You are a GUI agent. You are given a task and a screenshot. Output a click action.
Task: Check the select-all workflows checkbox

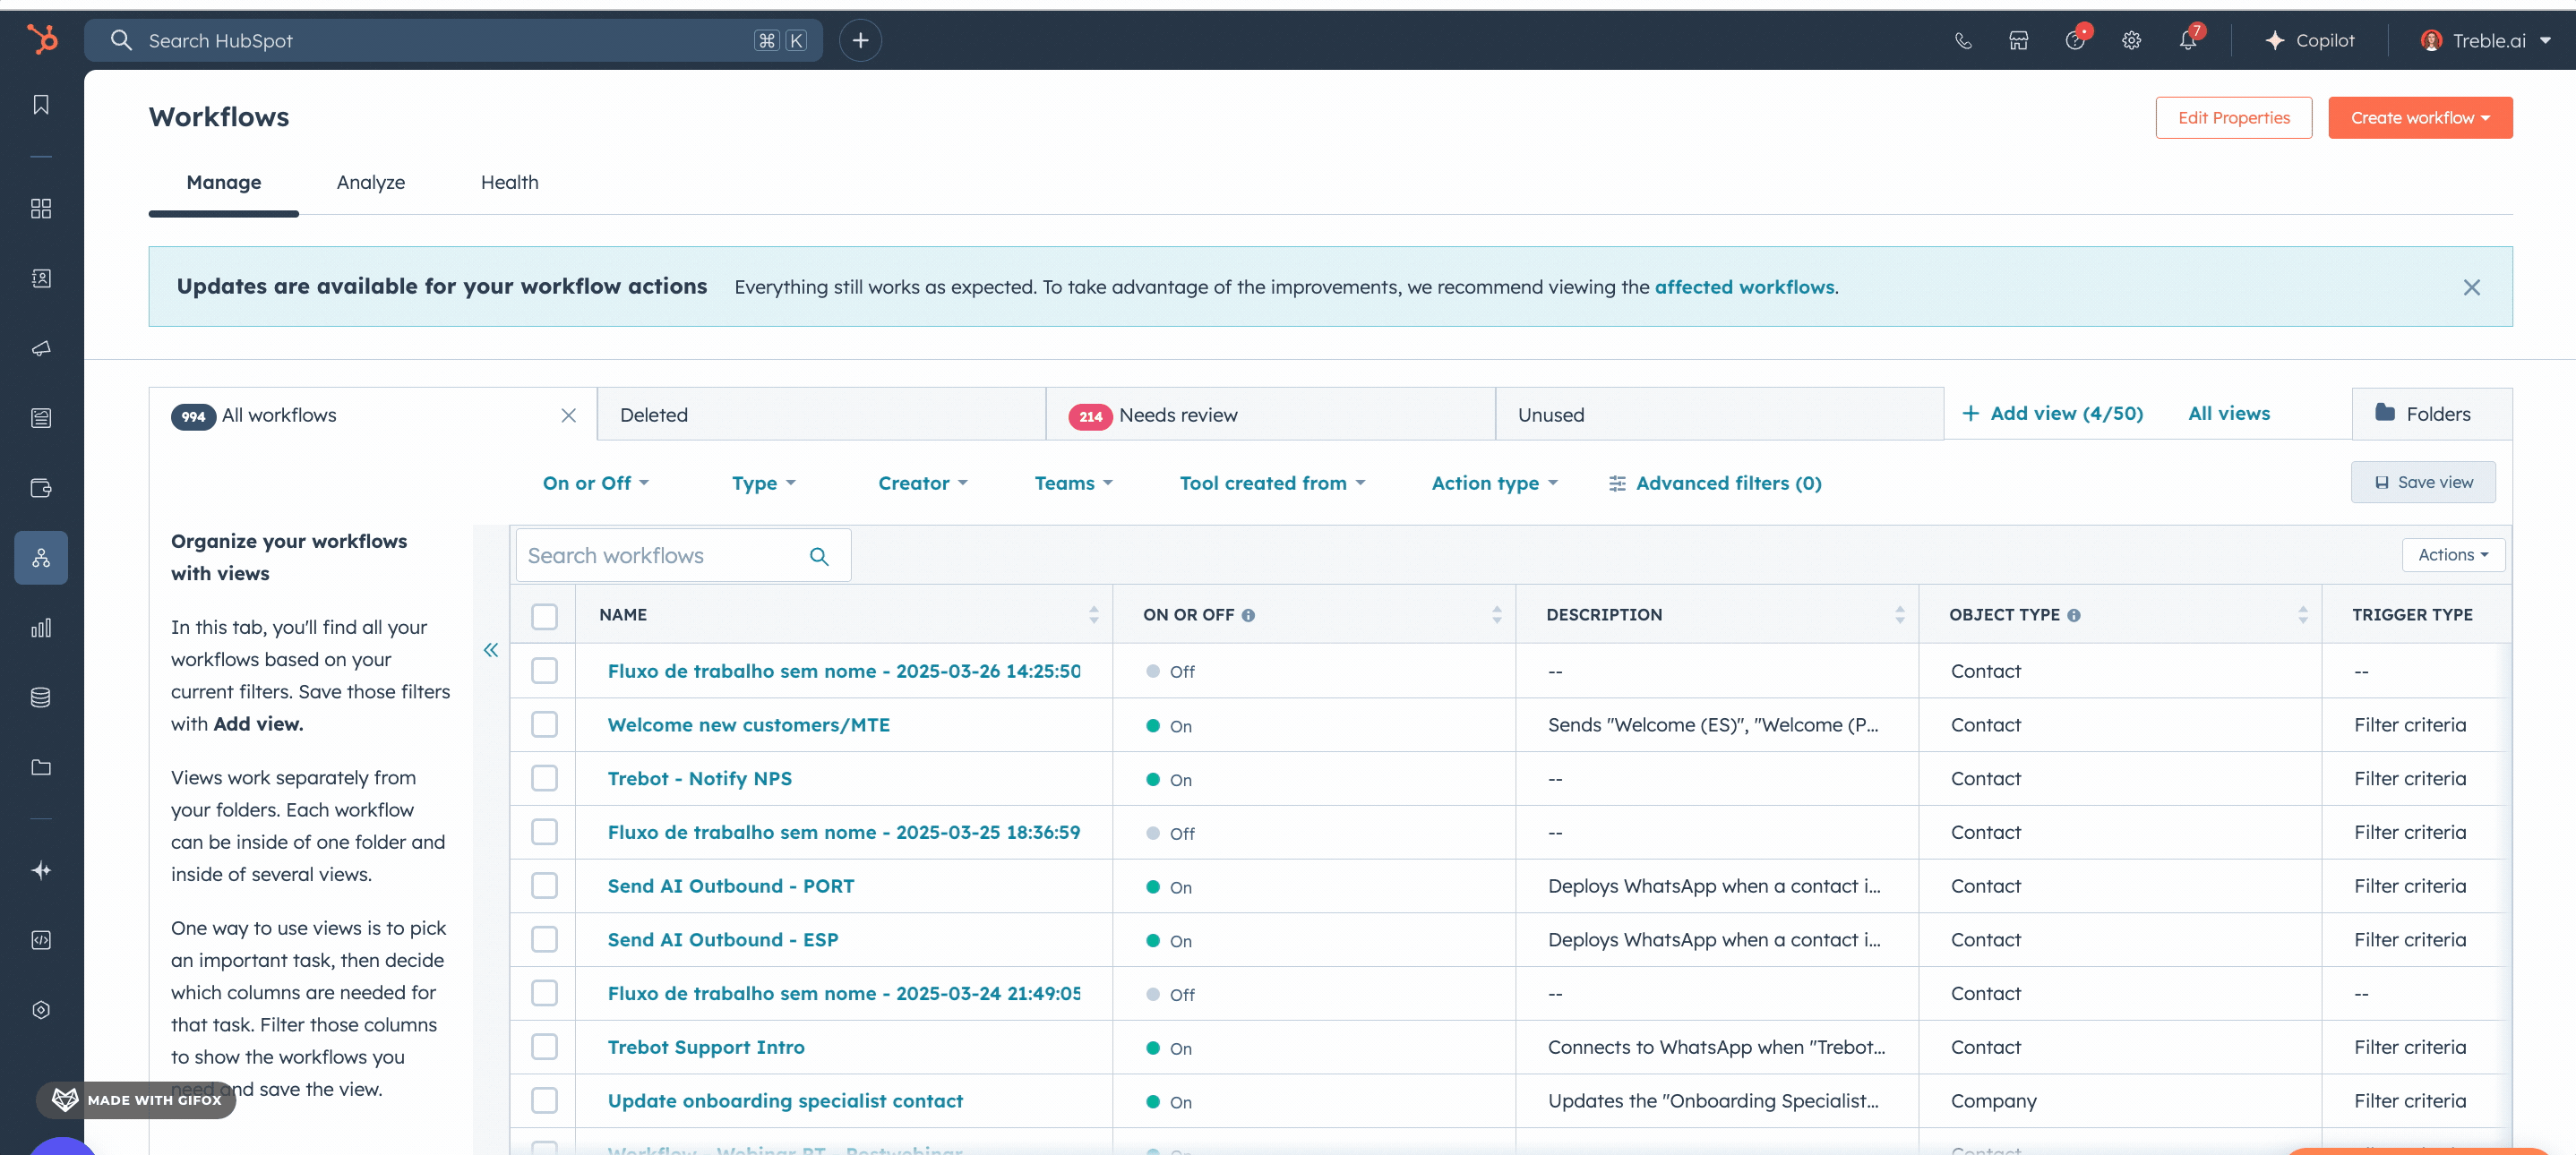[x=544, y=616]
